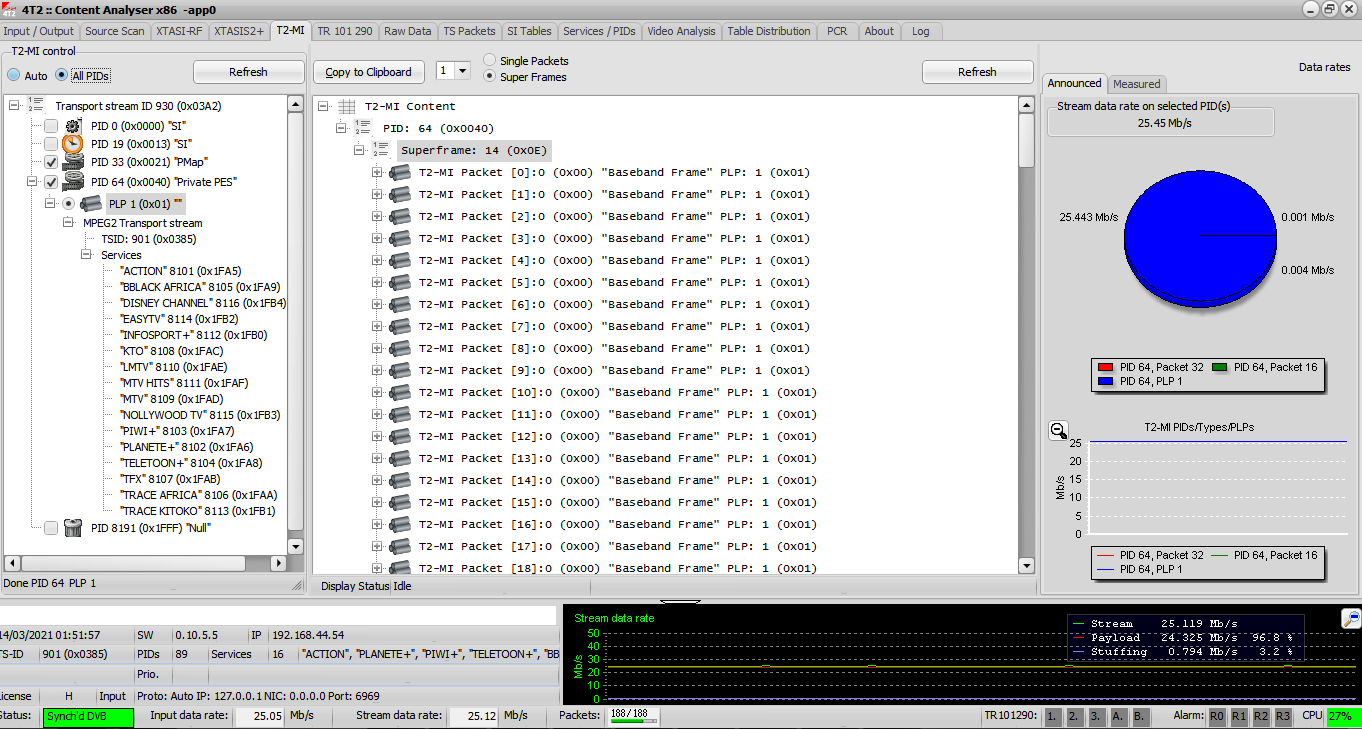The height and width of the screenshot is (729, 1362).
Task: Click Refresh in T2-MI control panel
Action: 248,72
